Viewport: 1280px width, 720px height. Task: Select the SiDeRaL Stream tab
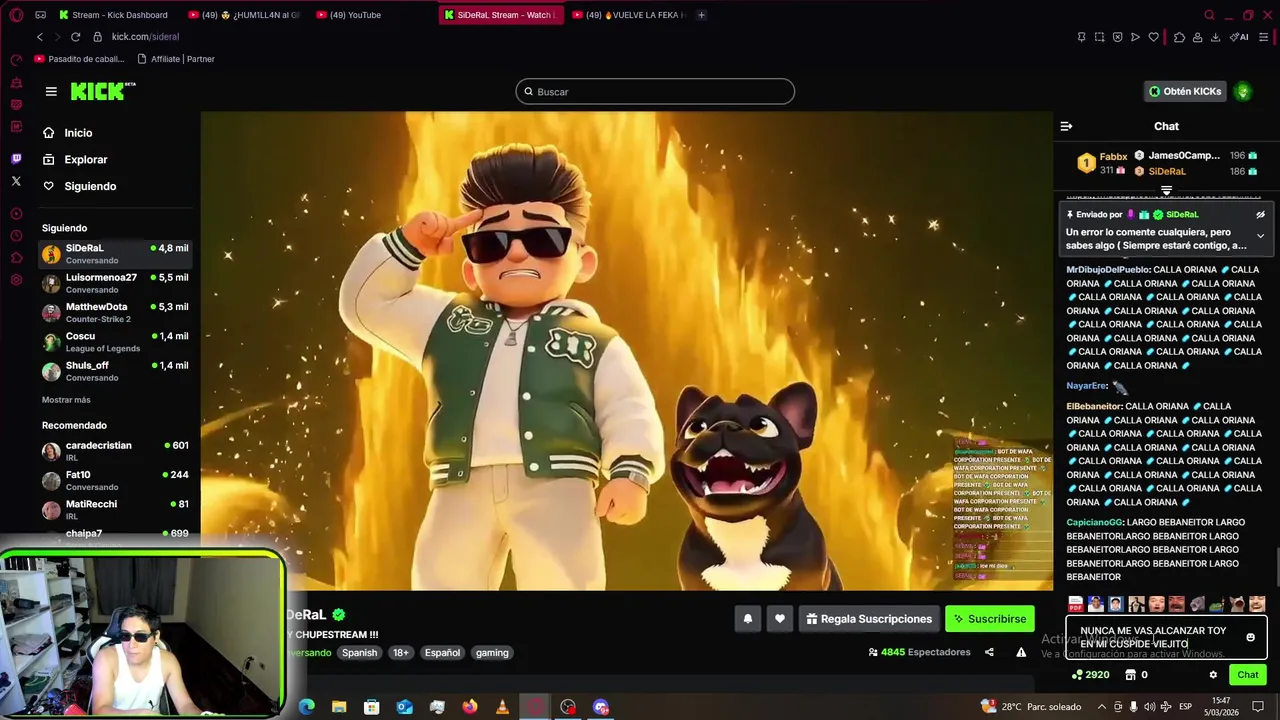tap(500, 15)
